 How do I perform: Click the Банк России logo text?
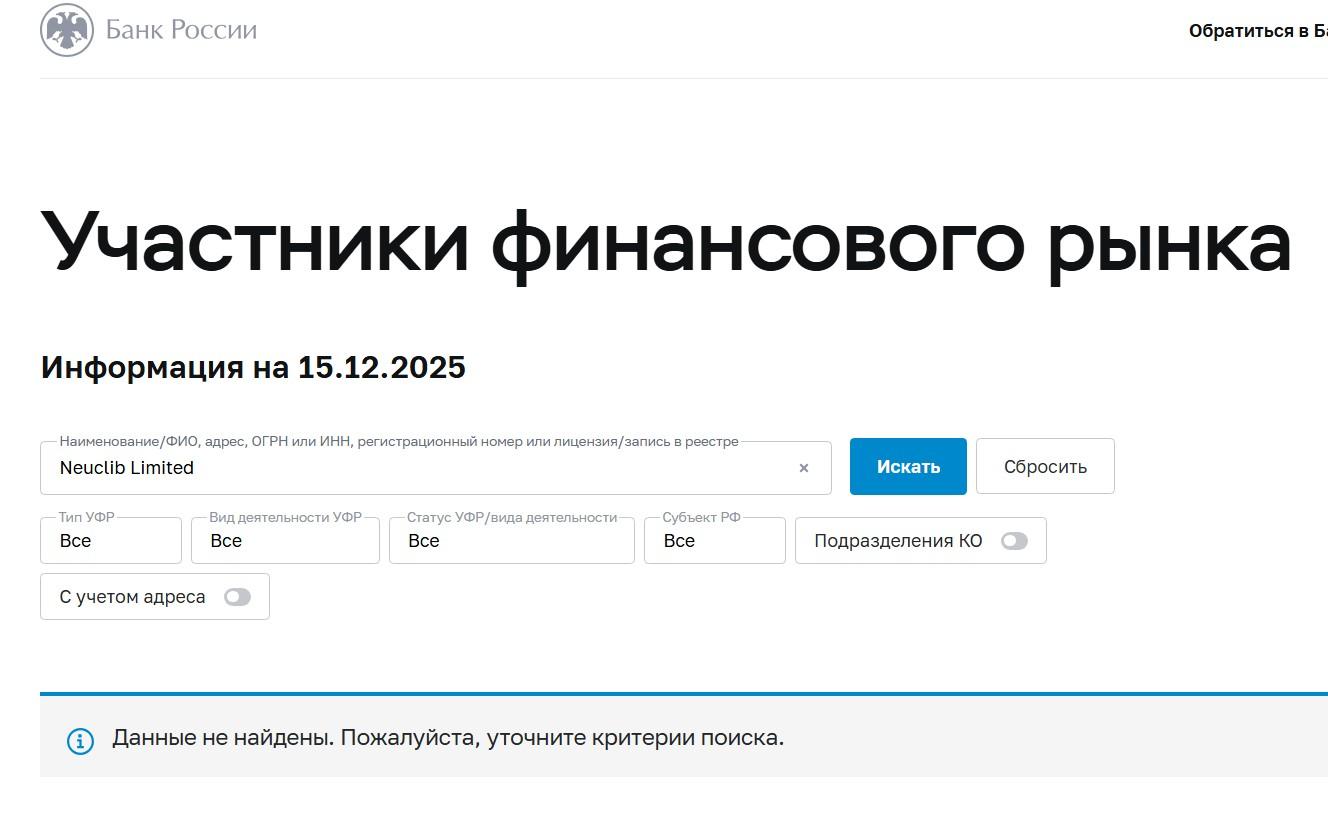[x=182, y=28]
